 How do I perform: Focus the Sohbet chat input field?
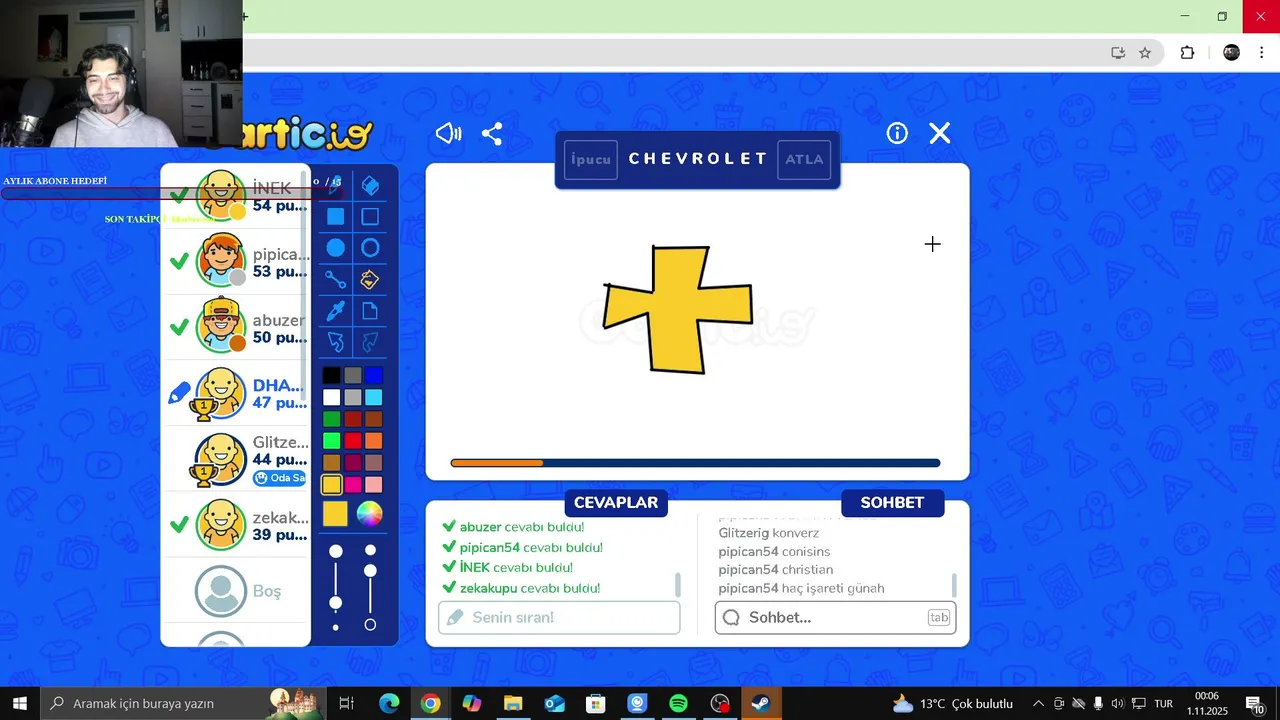click(835, 617)
